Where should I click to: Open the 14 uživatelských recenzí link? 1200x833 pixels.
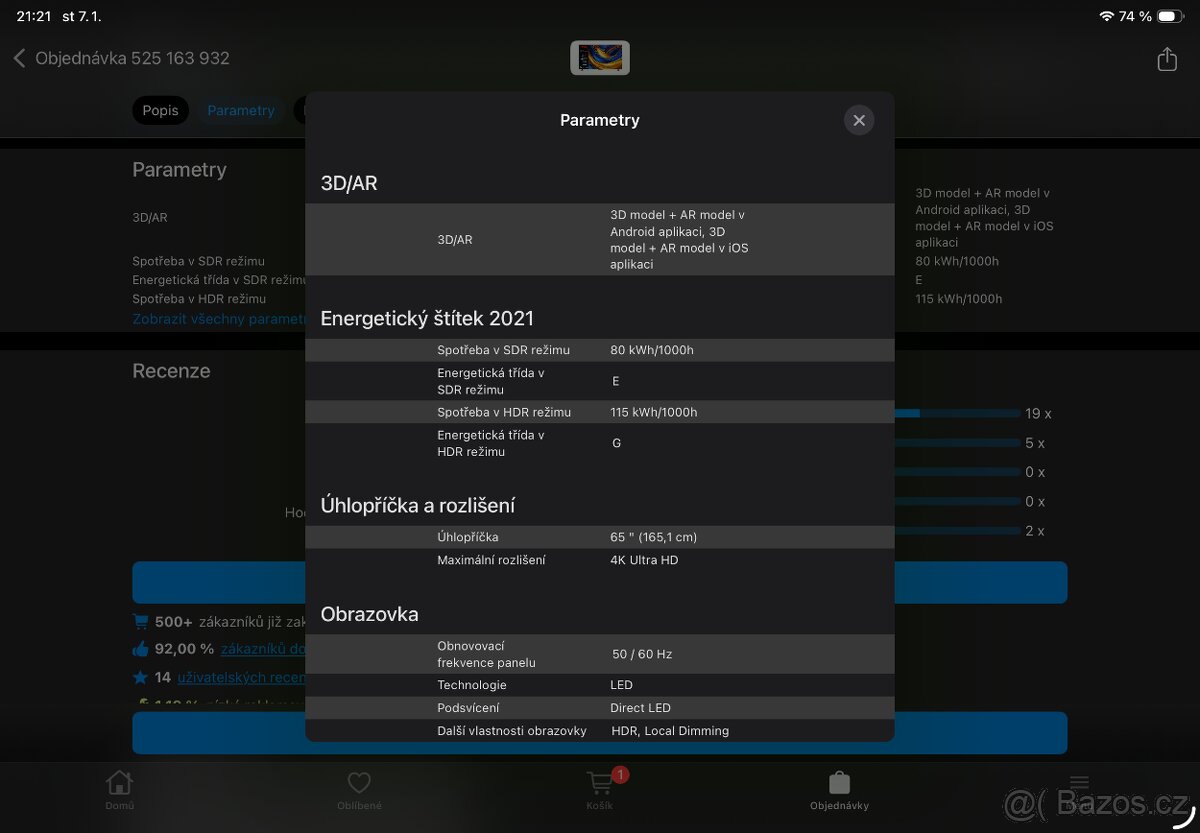coord(242,677)
